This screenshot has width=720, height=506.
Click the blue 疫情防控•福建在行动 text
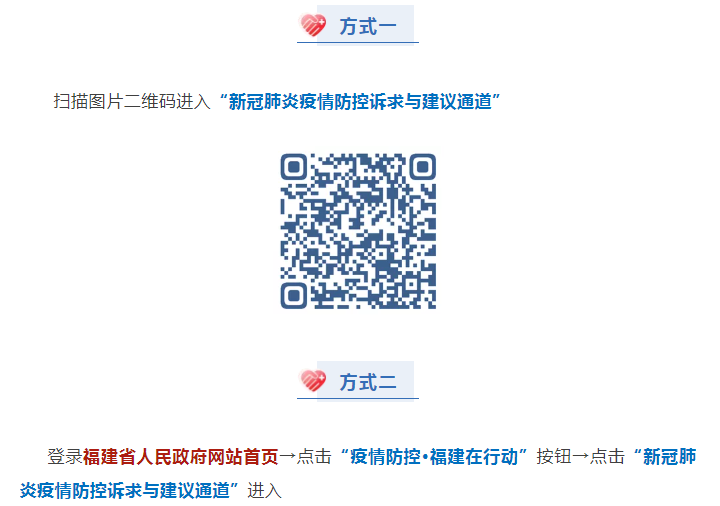434,456
